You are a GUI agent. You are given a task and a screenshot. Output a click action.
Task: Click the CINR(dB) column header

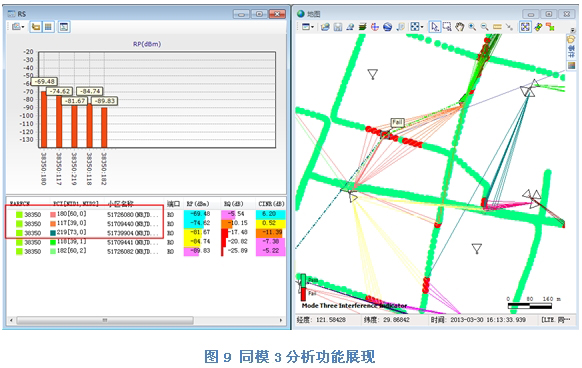tap(271, 204)
